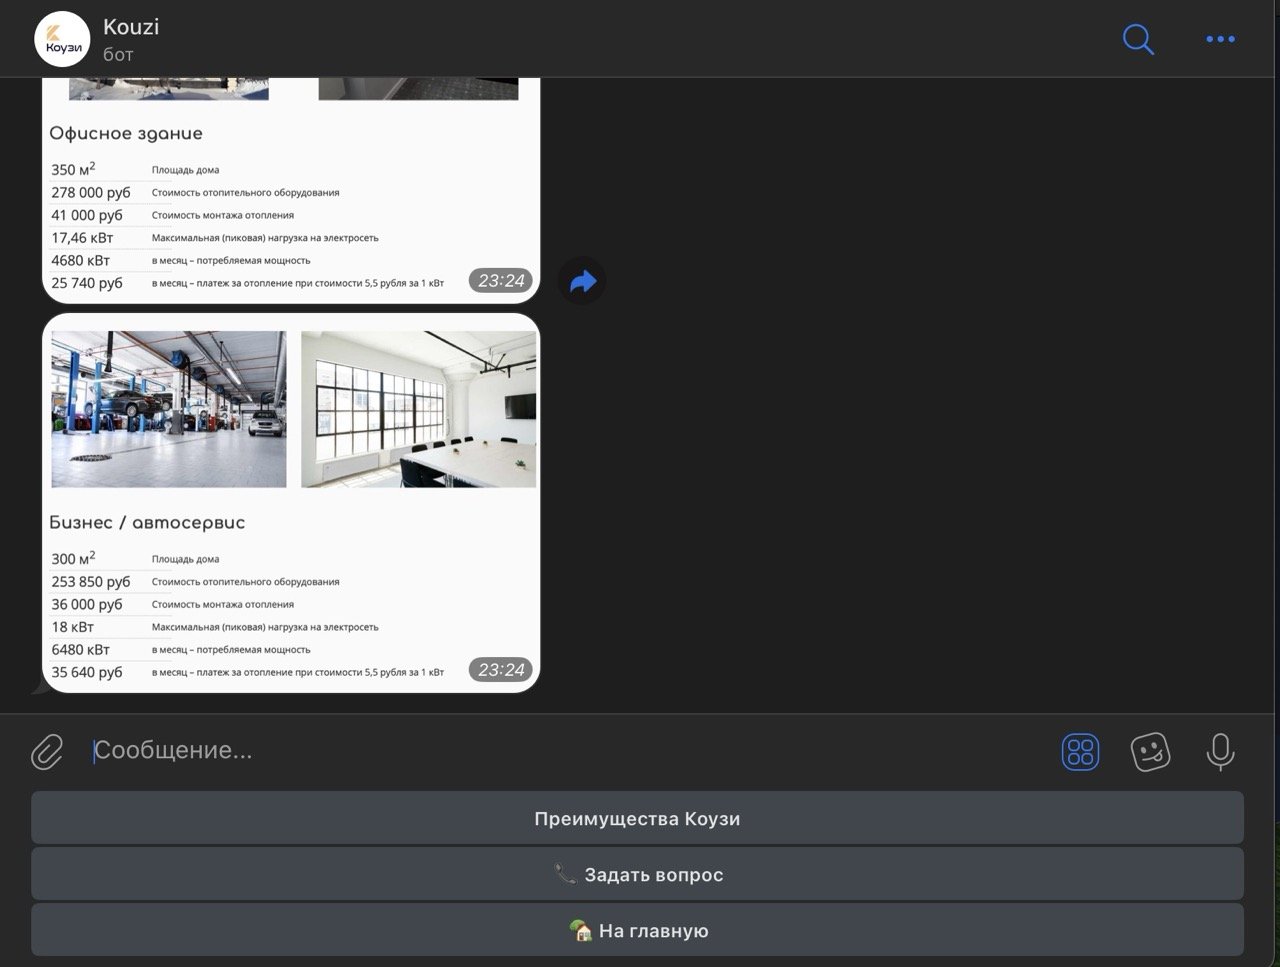
Task: Click the Kouzi chat title
Action: (131, 27)
